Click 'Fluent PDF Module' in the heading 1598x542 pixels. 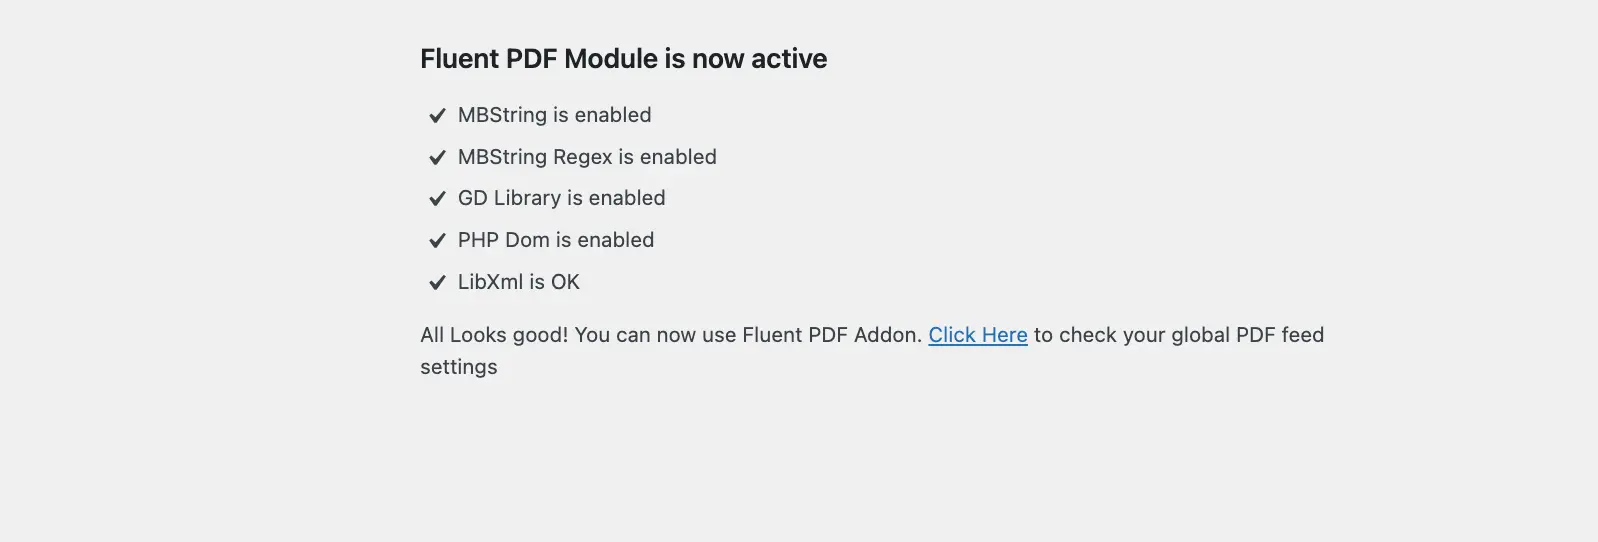(x=538, y=59)
